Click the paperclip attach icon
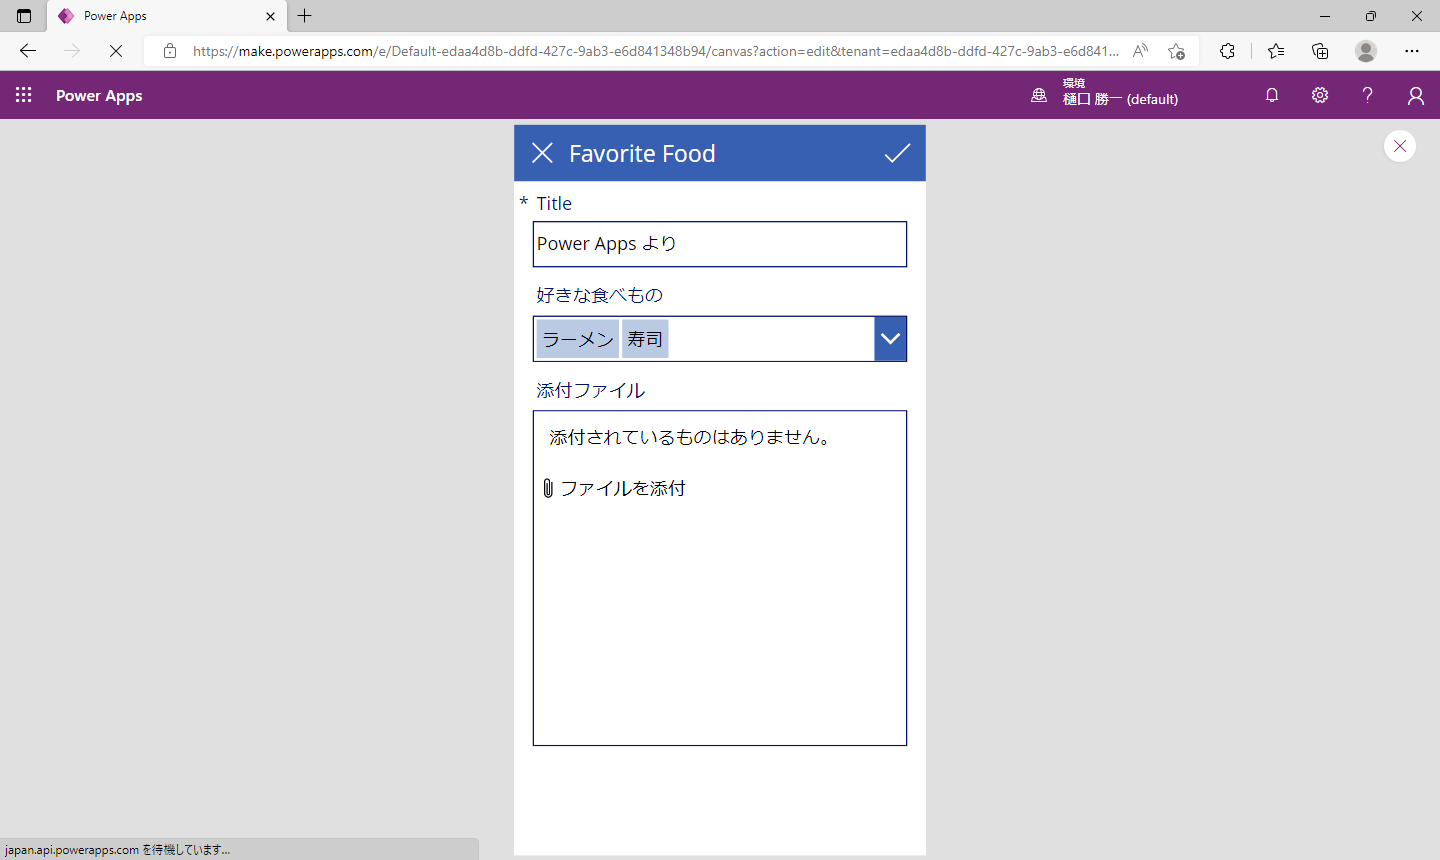Image resolution: width=1440 pixels, height=860 pixels. tap(548, 488)
